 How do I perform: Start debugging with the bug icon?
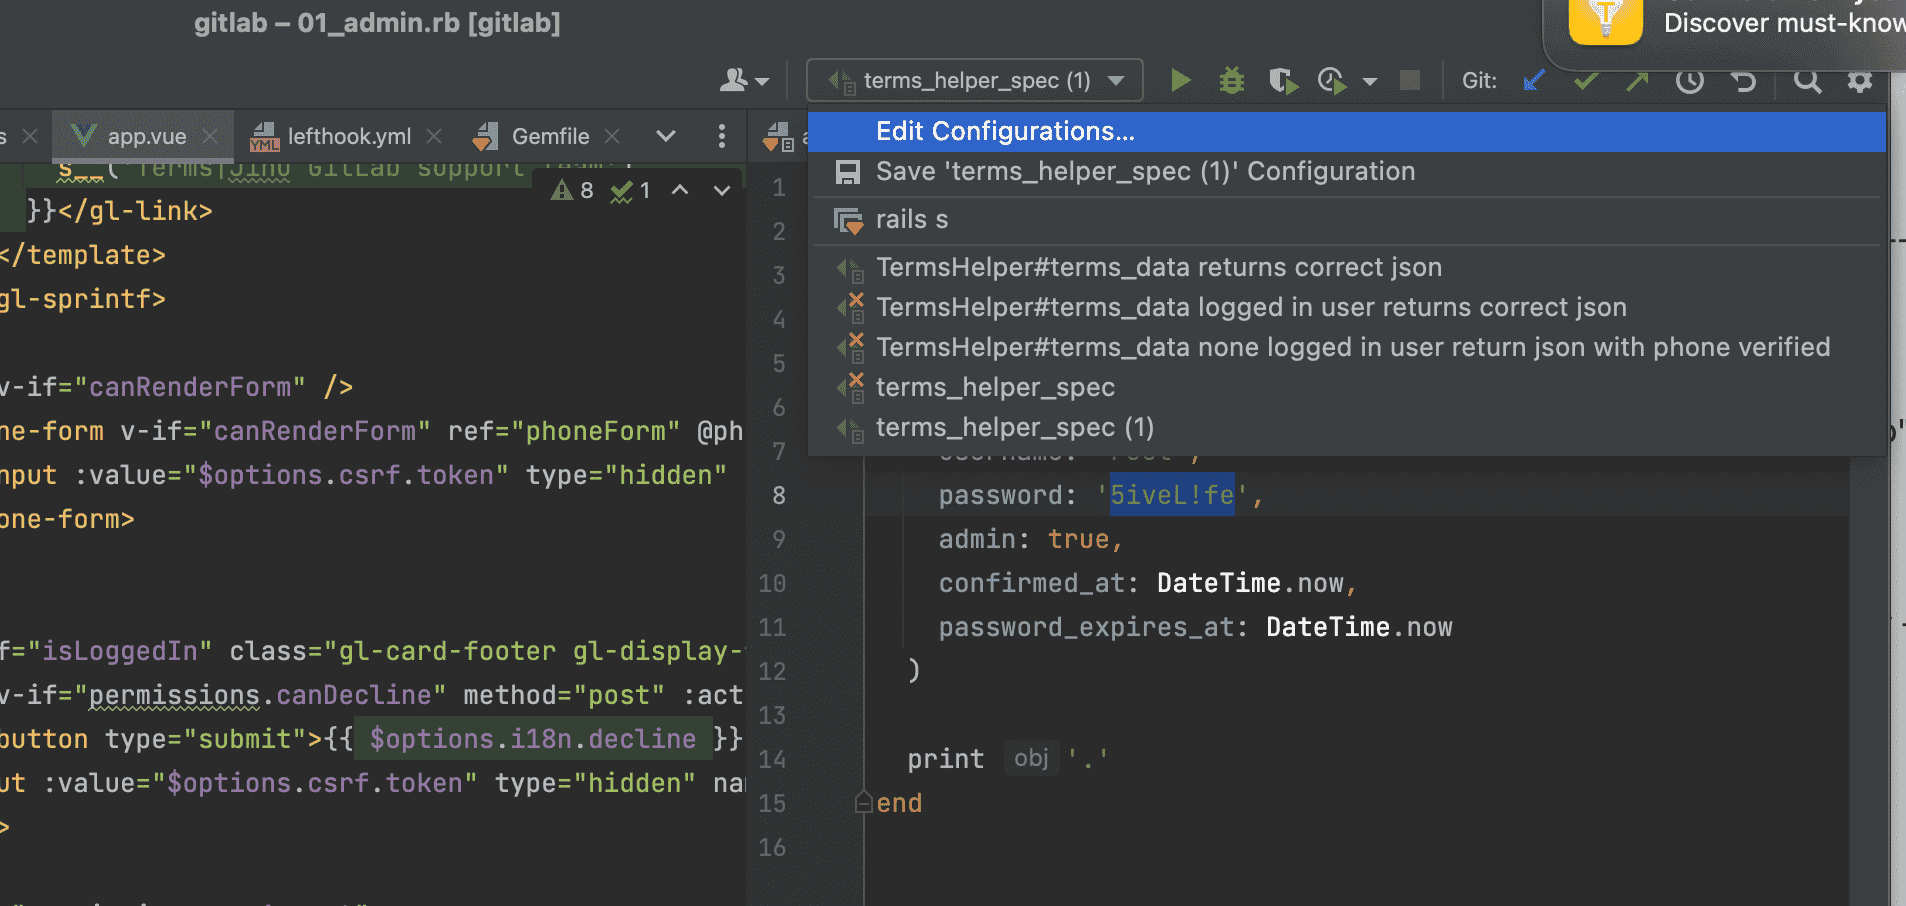click(x=1231, y=81)
